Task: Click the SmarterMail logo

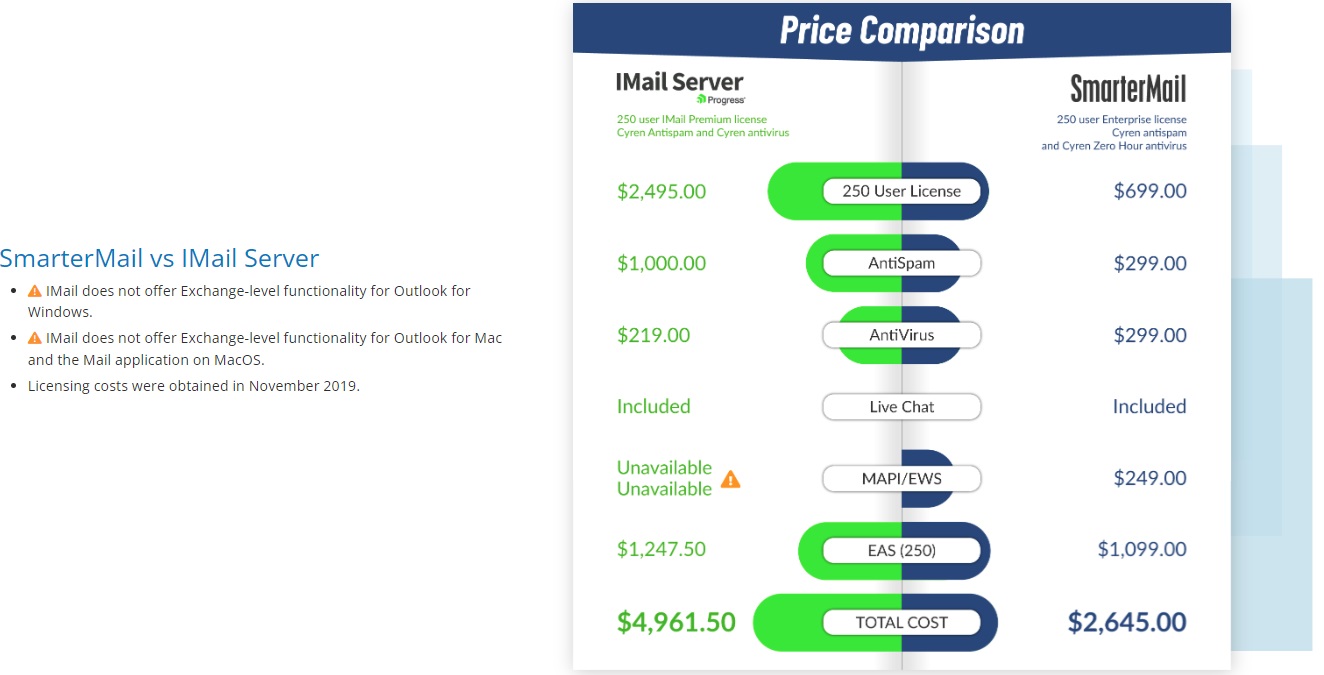Action: coord(1128,89)
